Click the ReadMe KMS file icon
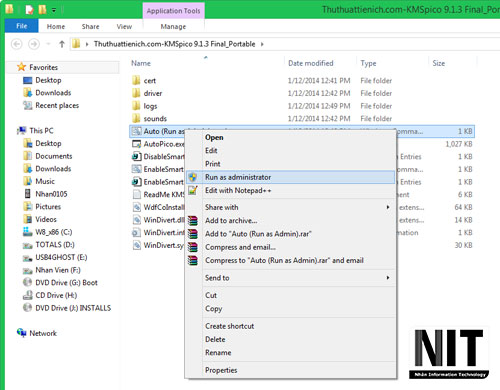The width and height of the screenshot is (500, 390). (136, 194)
